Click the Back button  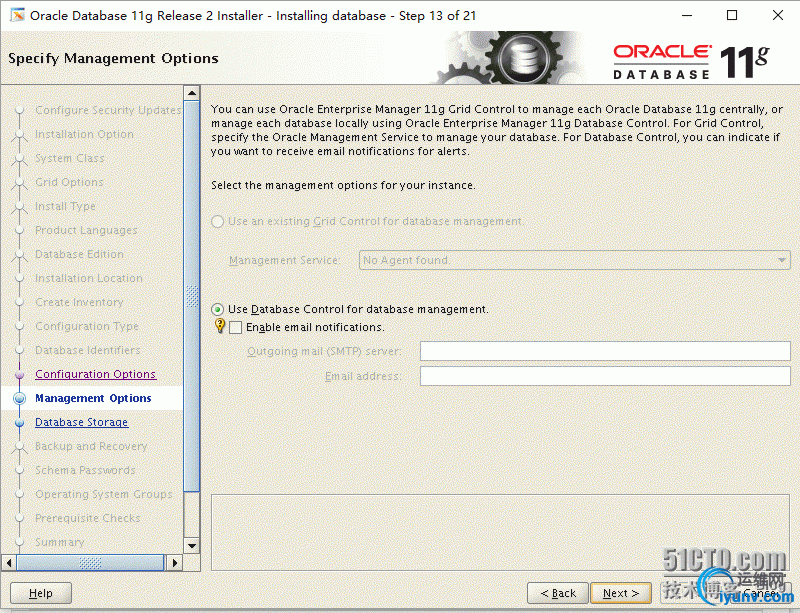(x=558, y=593)
